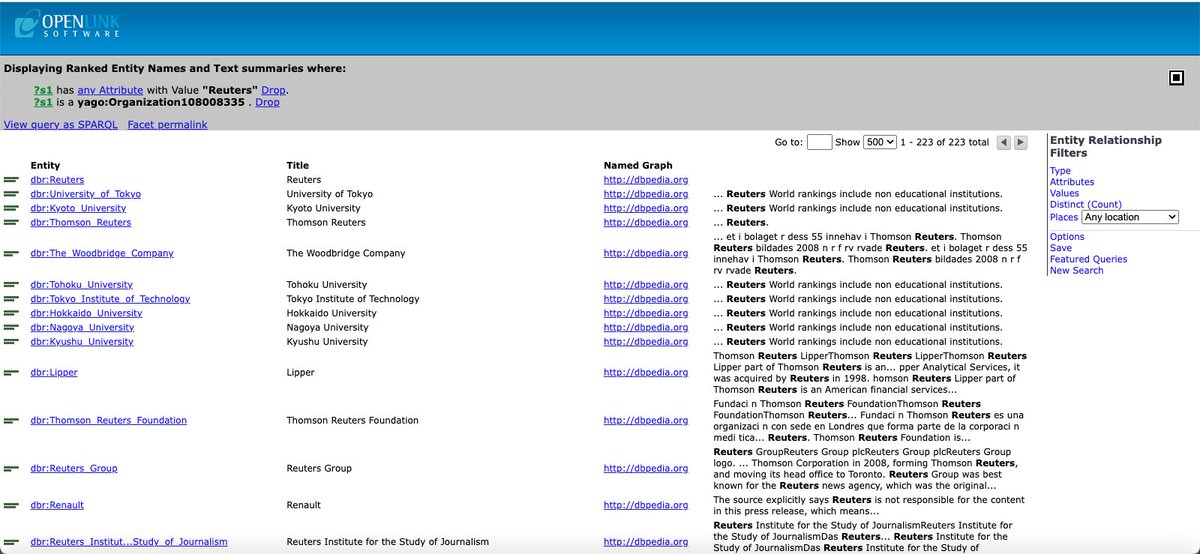Open the dbr:Tokyo_Institute_of_Technology entity link

pos(110,299)
